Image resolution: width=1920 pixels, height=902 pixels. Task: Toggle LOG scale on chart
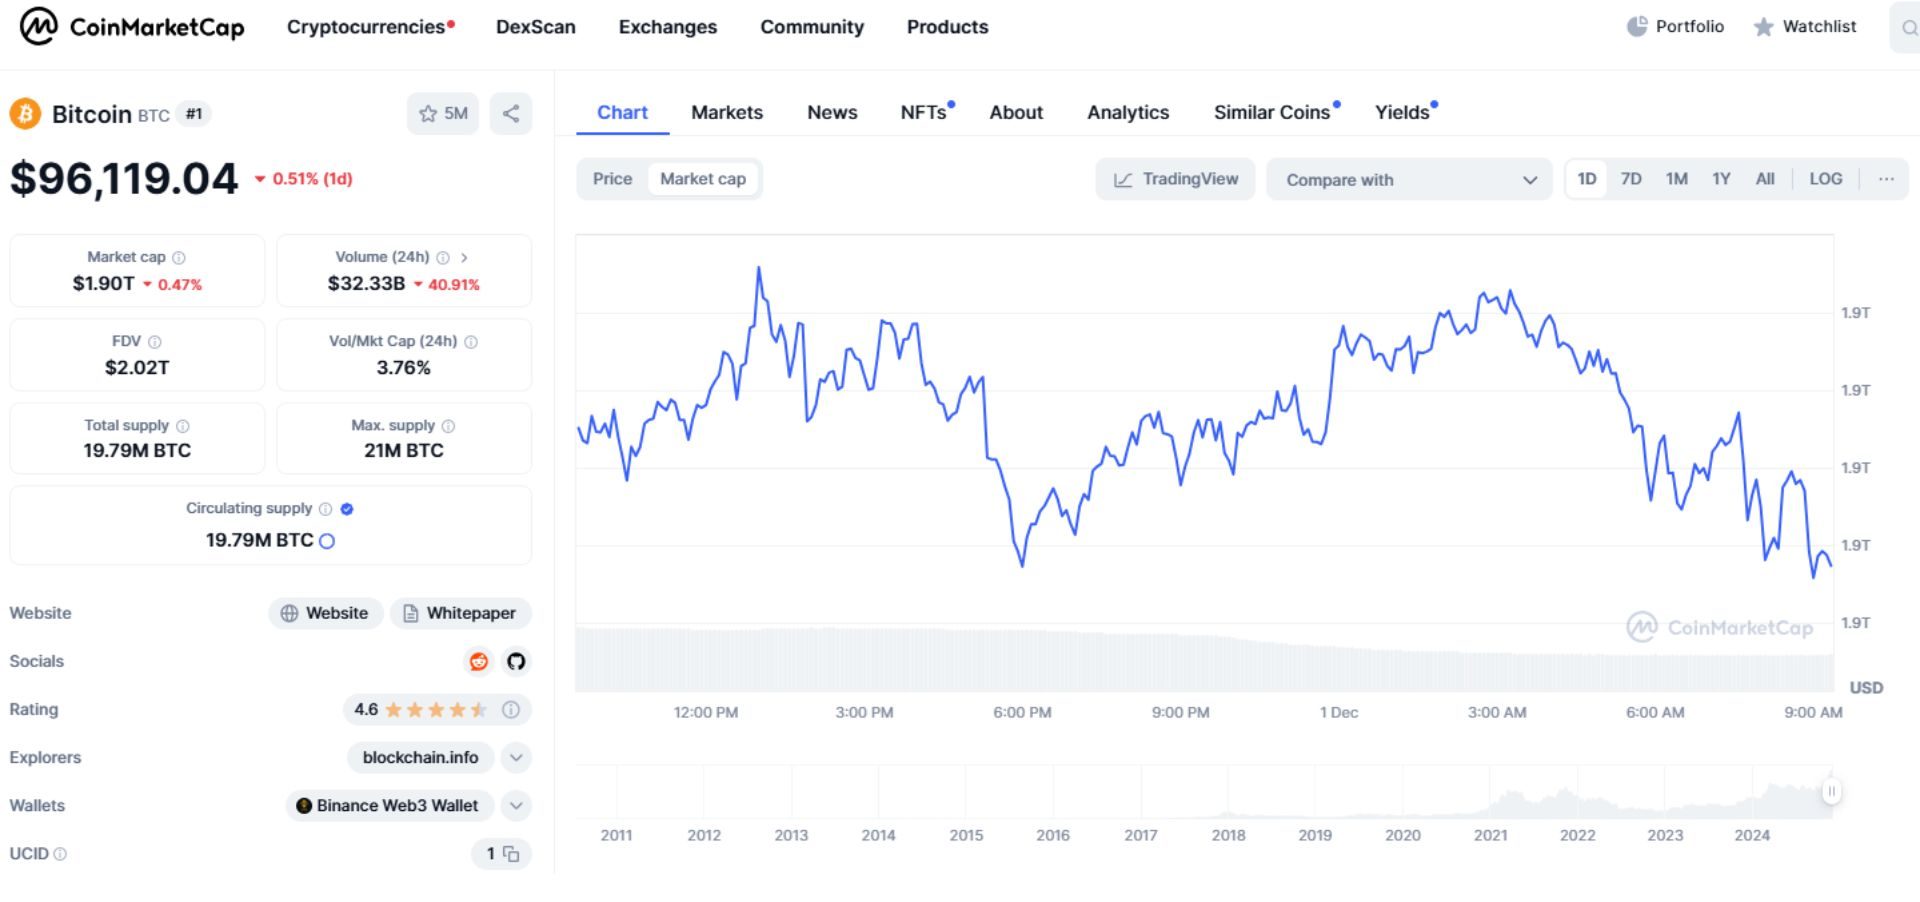point(1825,179)
